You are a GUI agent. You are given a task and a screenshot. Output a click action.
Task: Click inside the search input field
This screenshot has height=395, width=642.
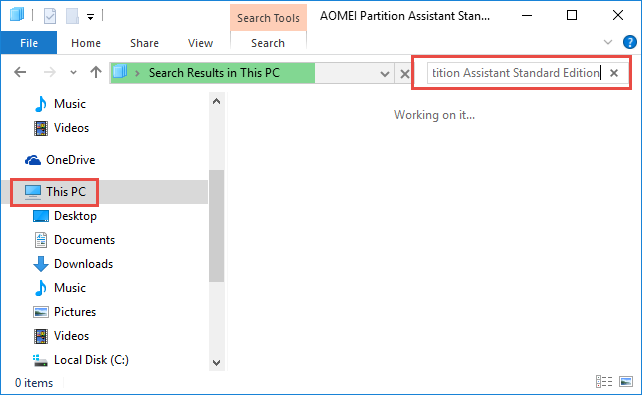click(x=514, y=73)
